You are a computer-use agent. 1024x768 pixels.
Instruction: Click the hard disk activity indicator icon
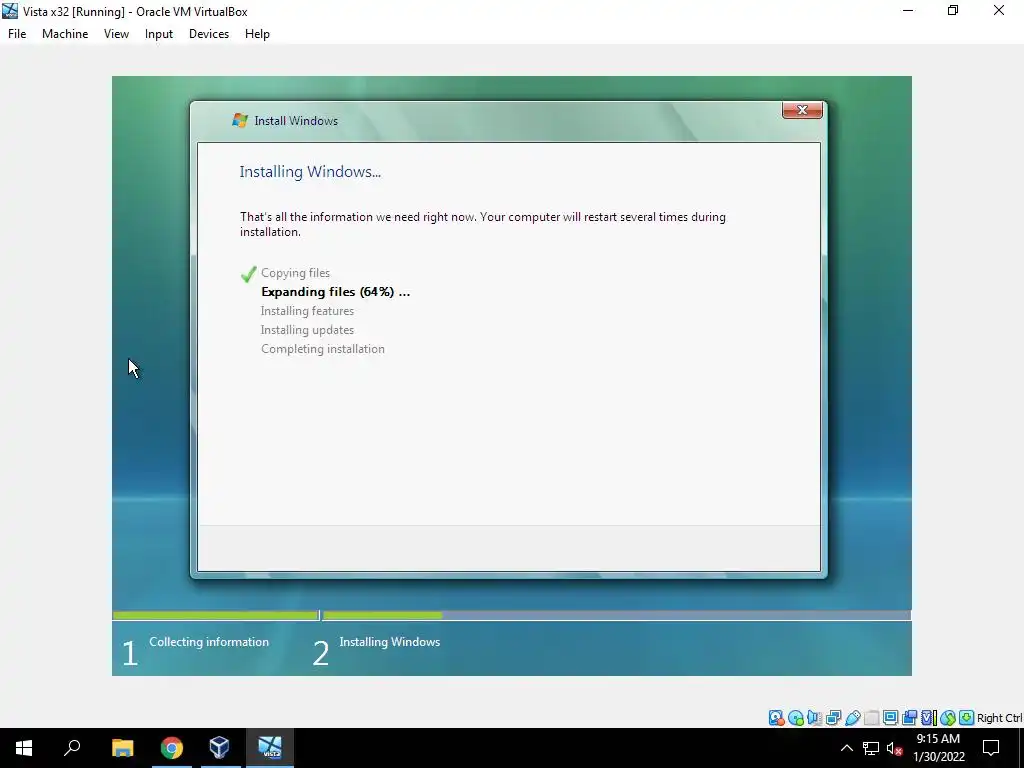coord(776,718)
